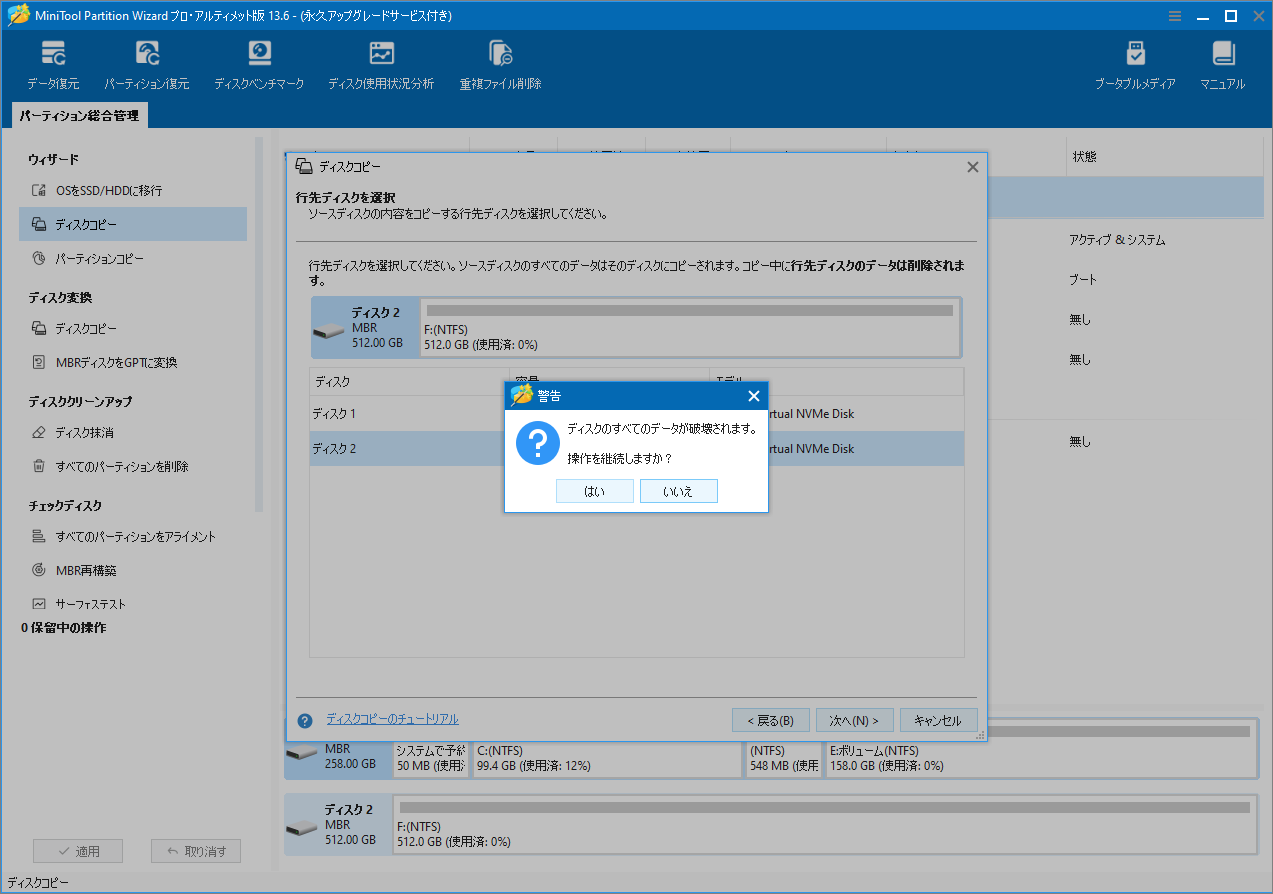Viewport: 1273px width, 894px height.
Task: Start 重複ファイル削除 (Duplicate File Finder)
Action: 499,62
